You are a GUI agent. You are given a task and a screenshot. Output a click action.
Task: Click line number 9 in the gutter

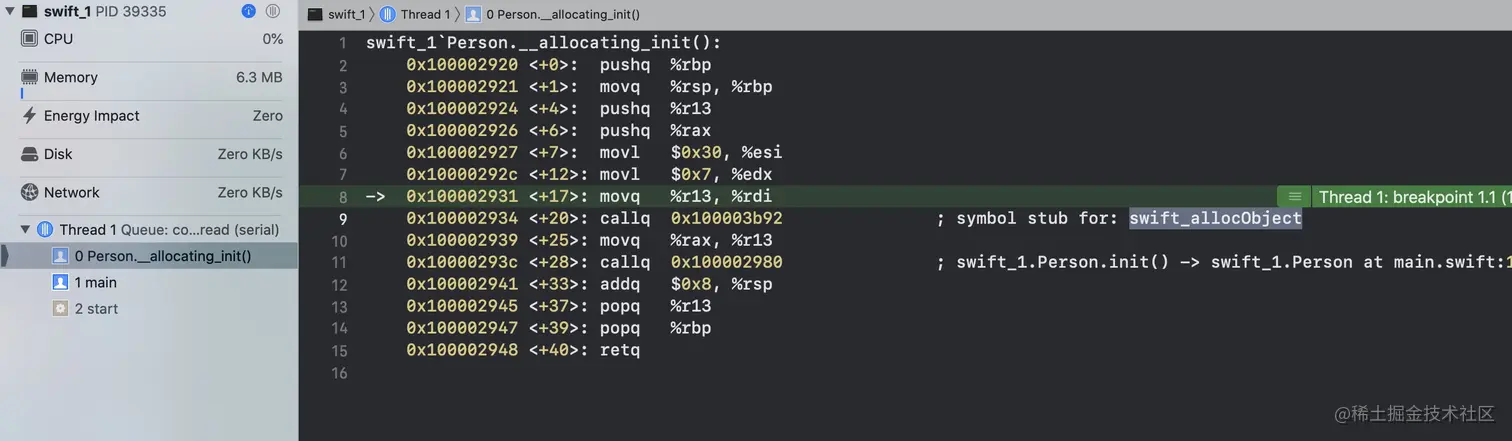[343, 219]
